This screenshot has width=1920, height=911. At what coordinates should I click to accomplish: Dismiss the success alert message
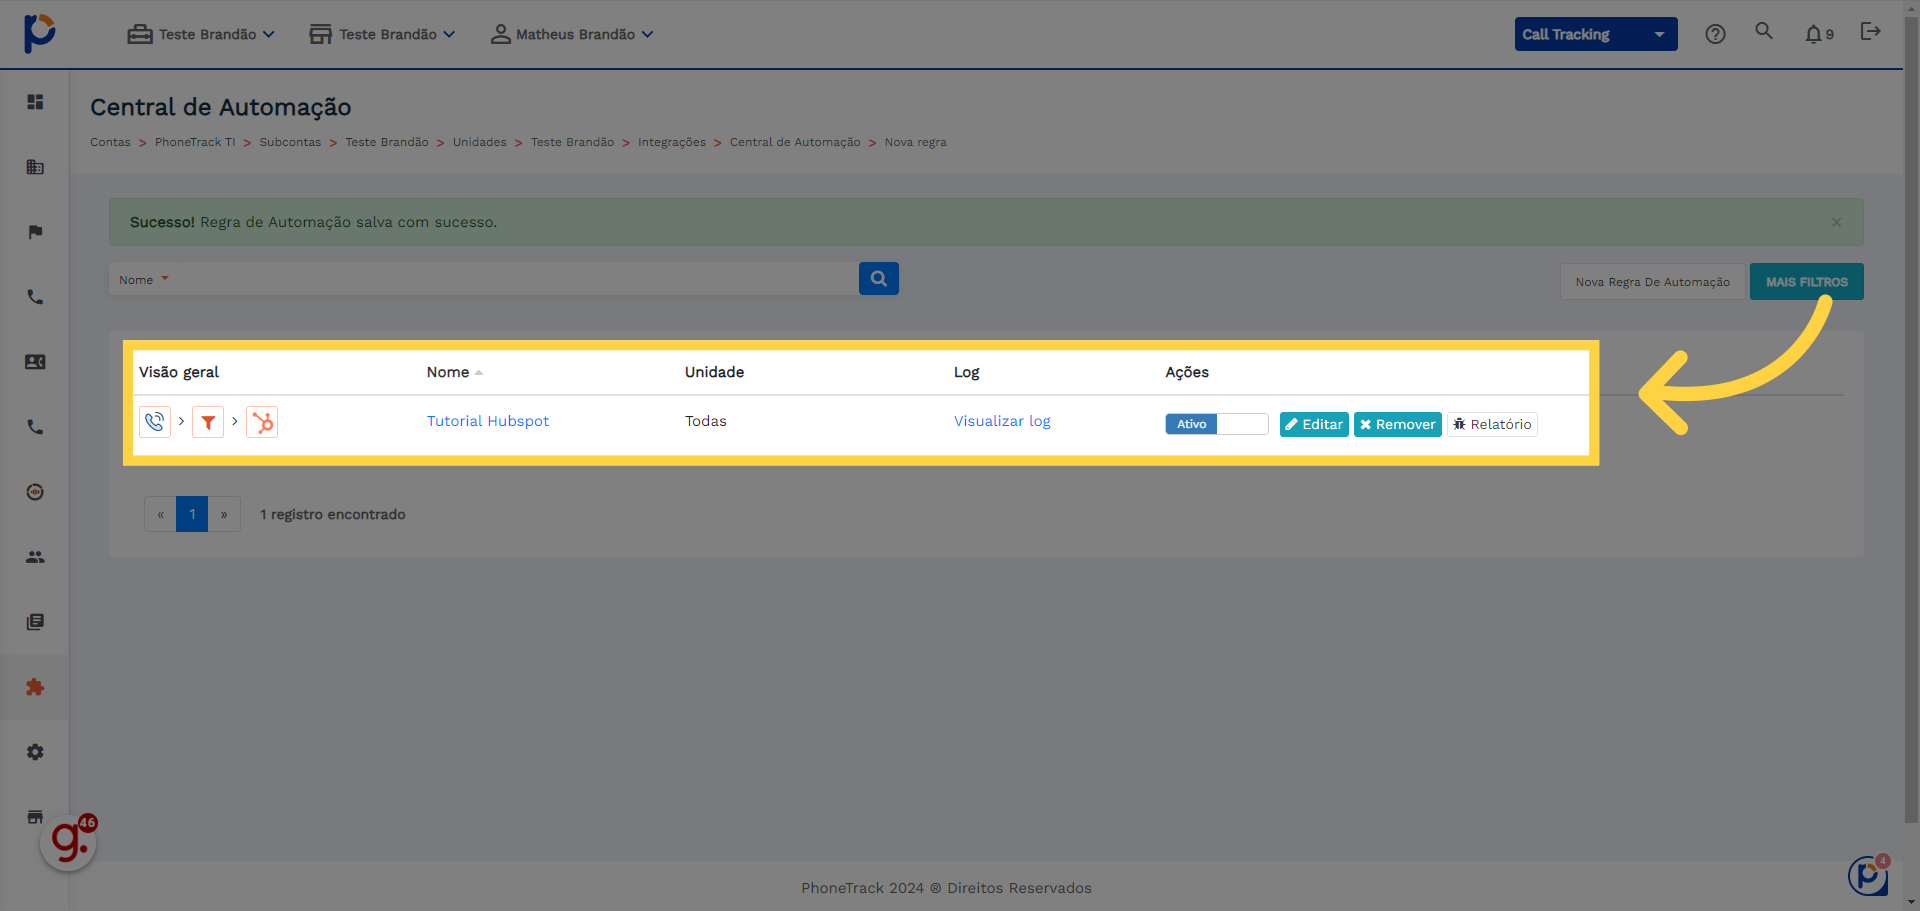(x=1836, y=222)
